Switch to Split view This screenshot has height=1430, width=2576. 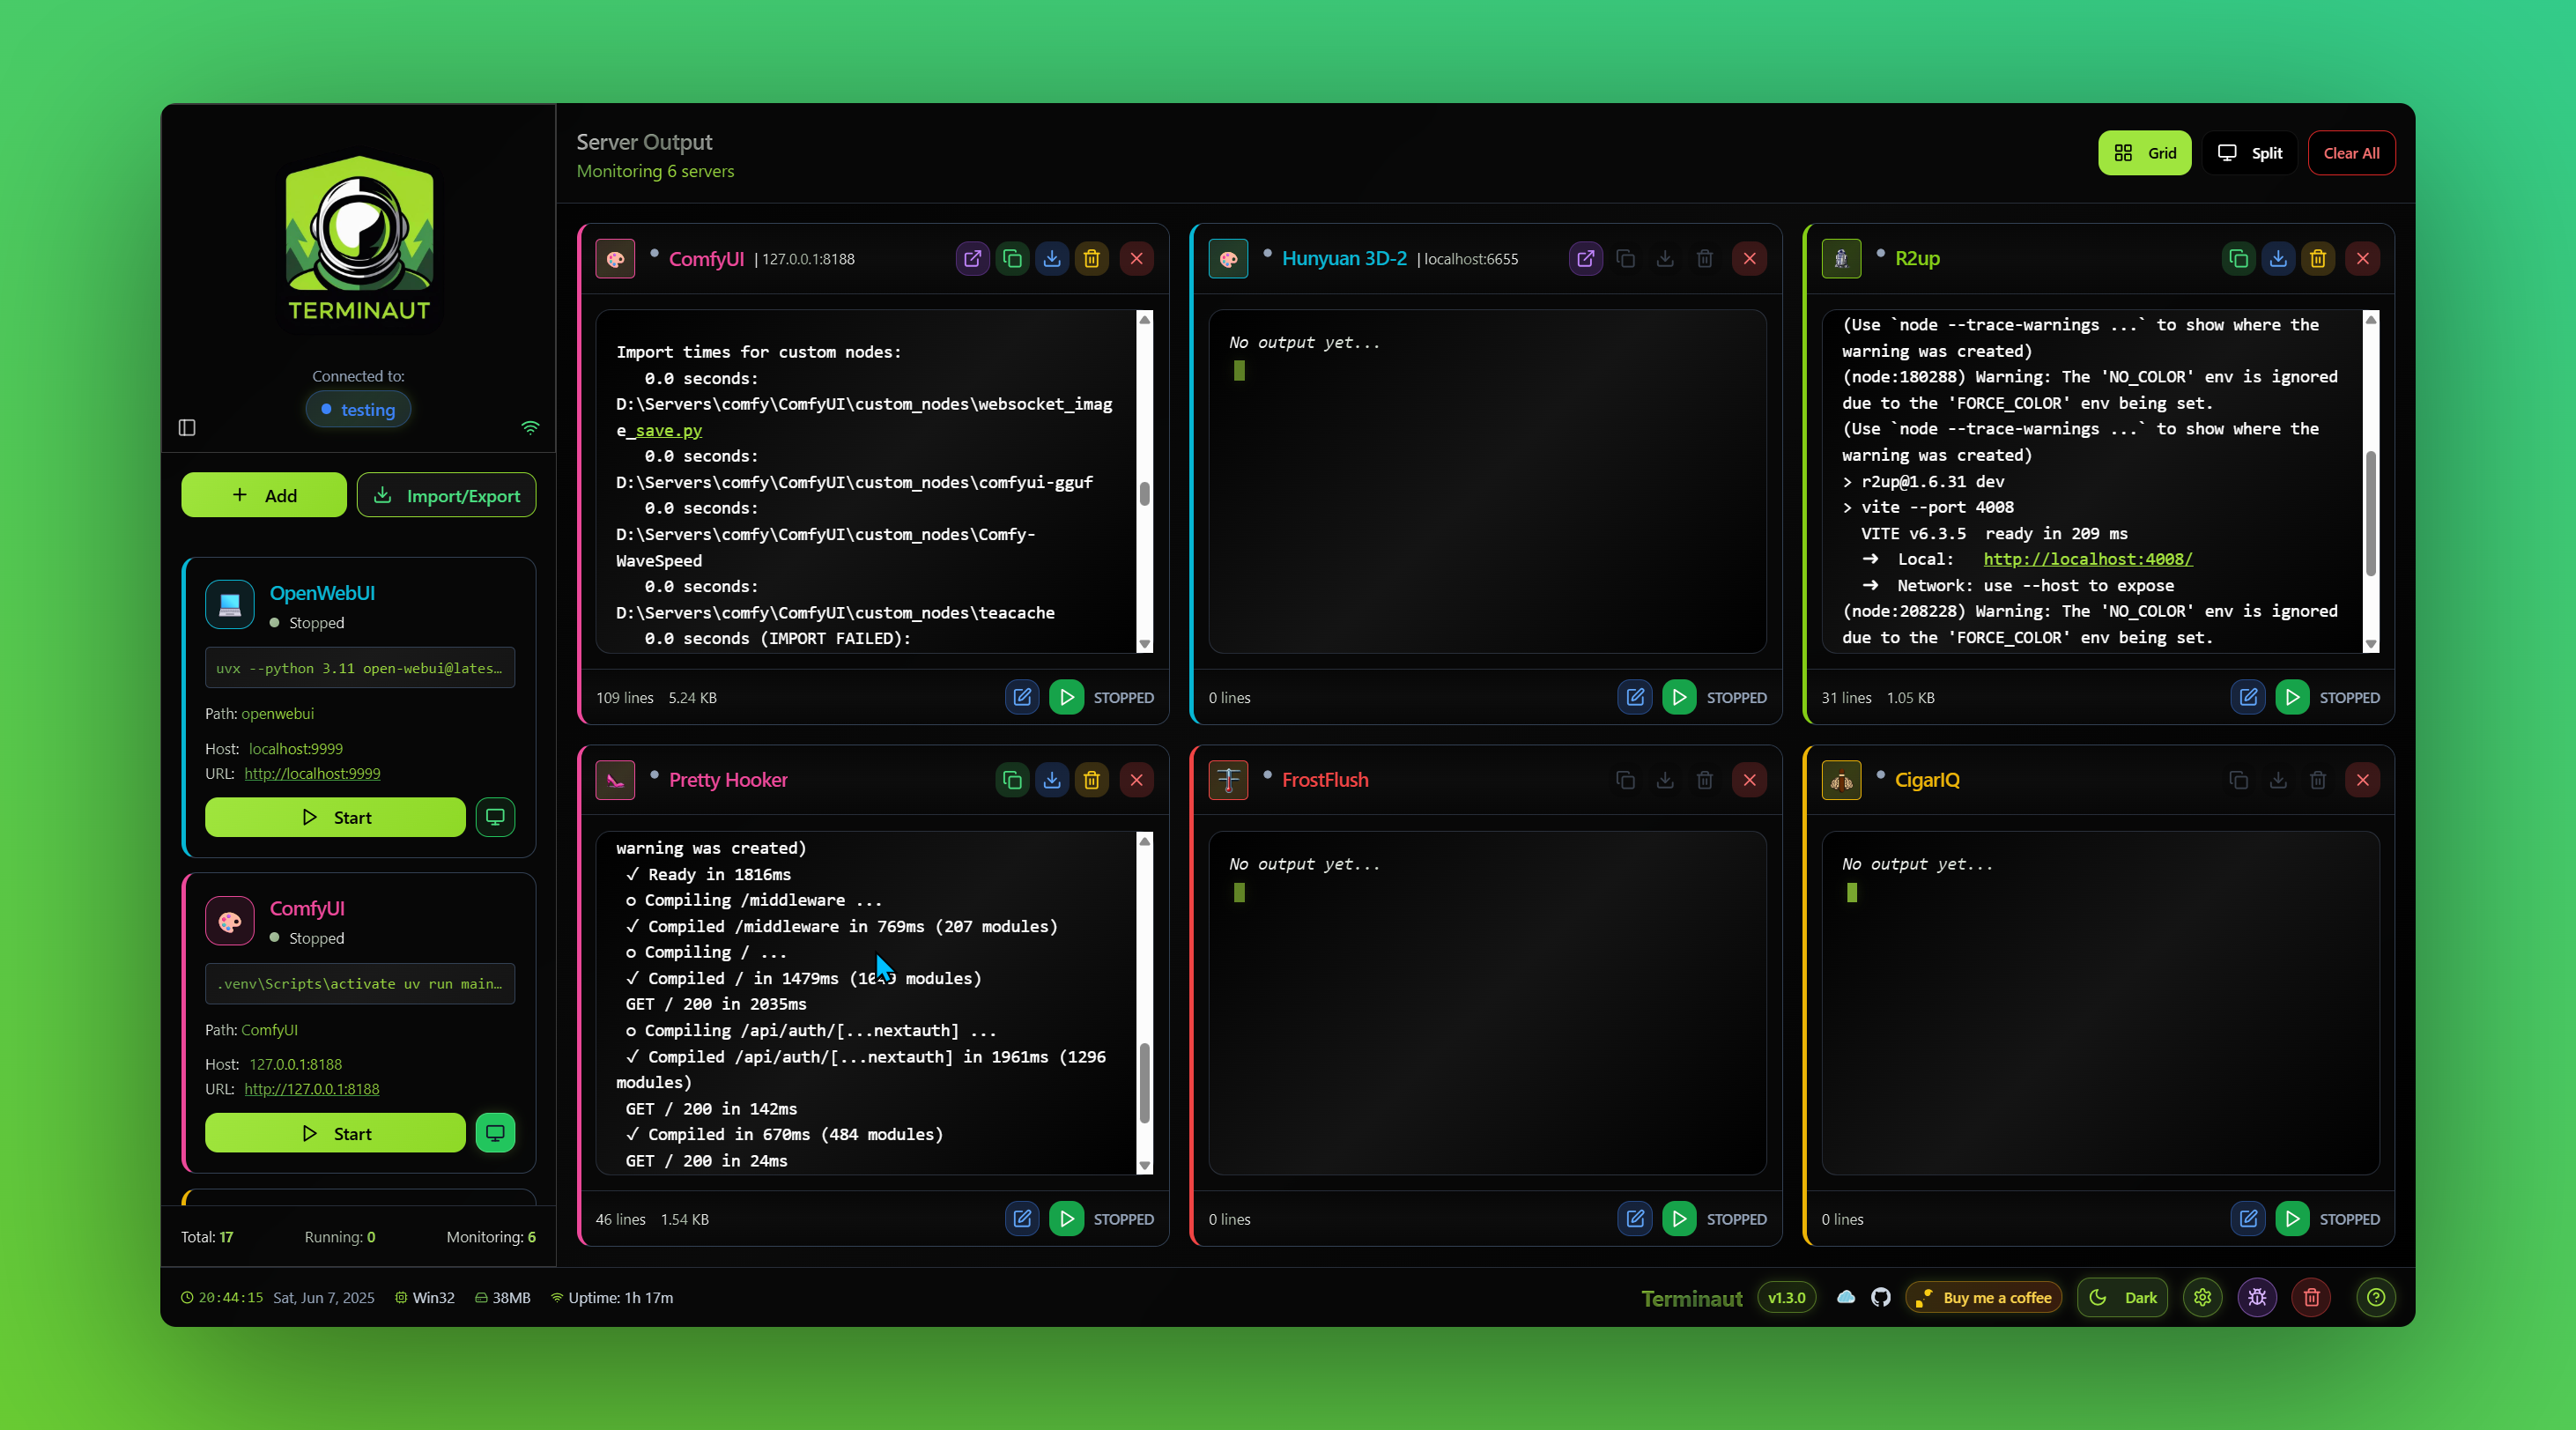2250,153
